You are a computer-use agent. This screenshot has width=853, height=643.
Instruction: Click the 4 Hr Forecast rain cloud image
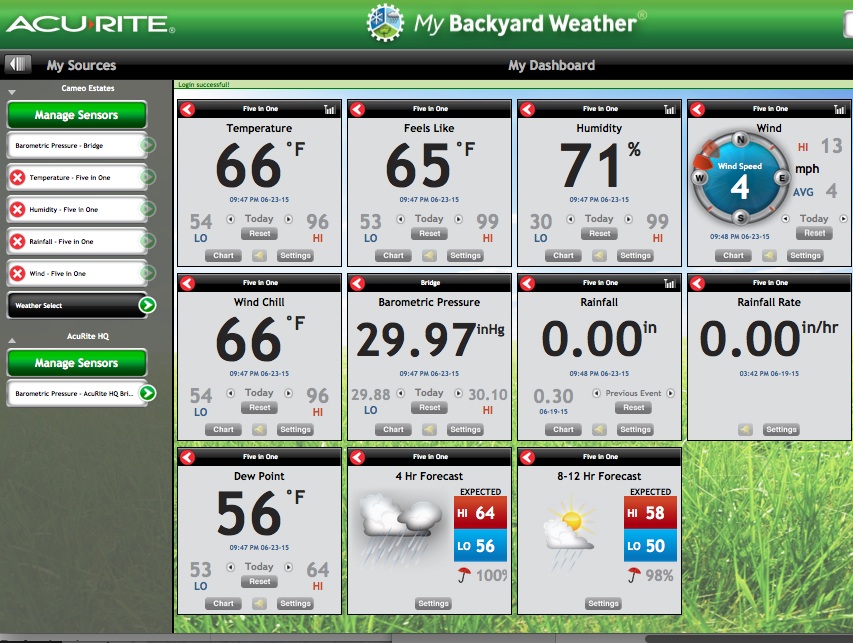click(400, 528)
